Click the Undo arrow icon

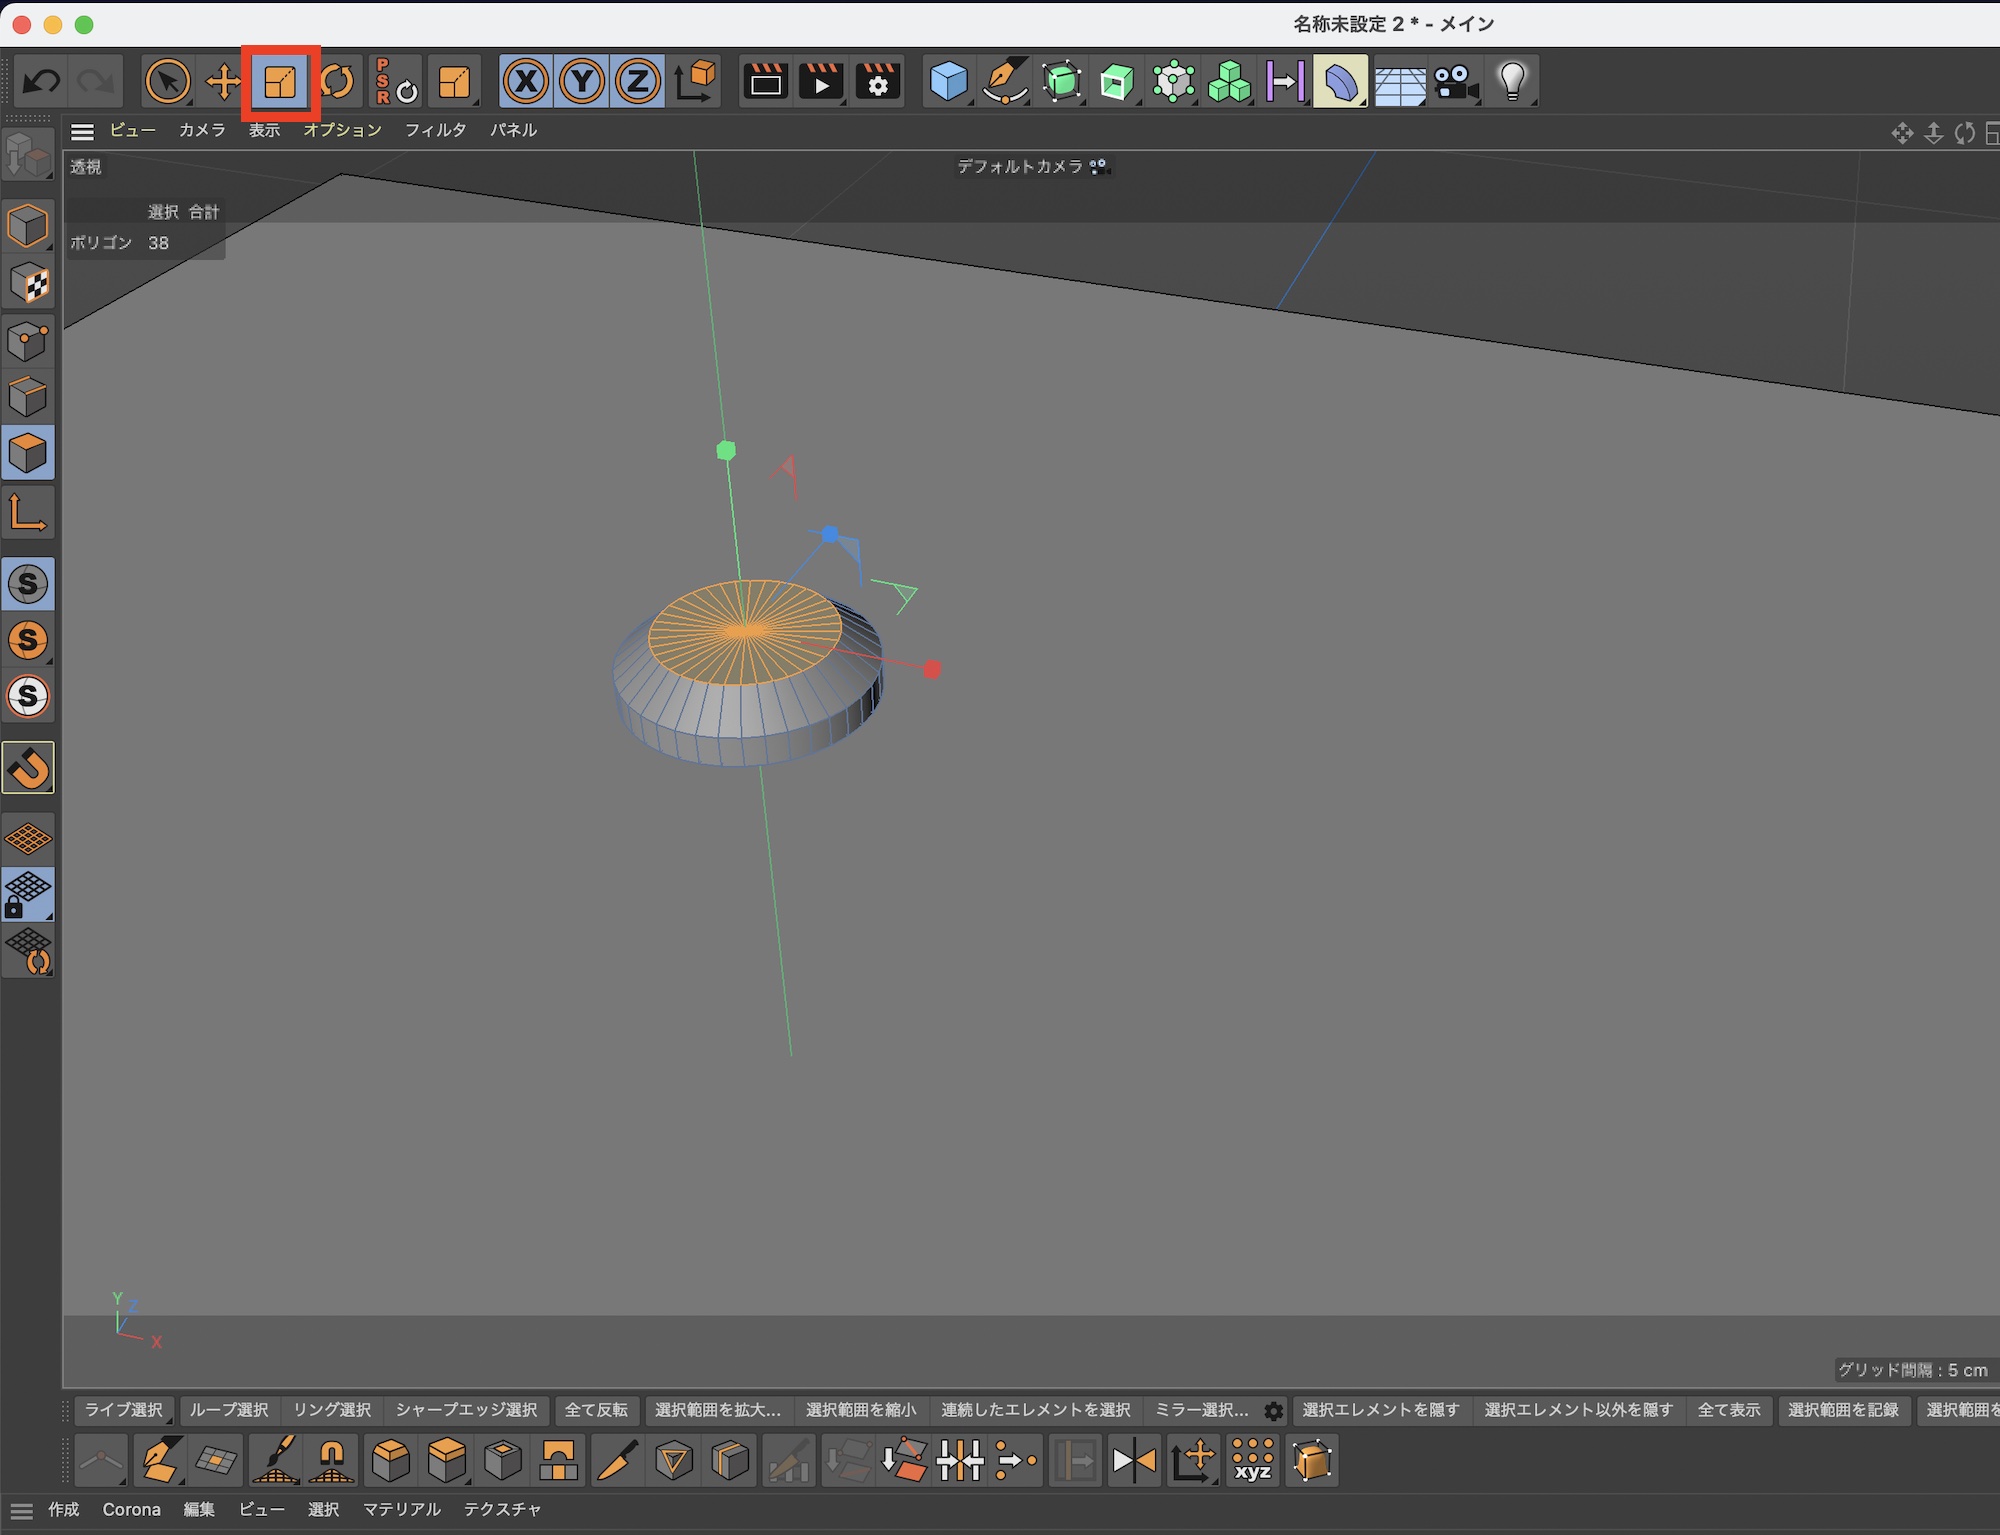coord(41,82)
